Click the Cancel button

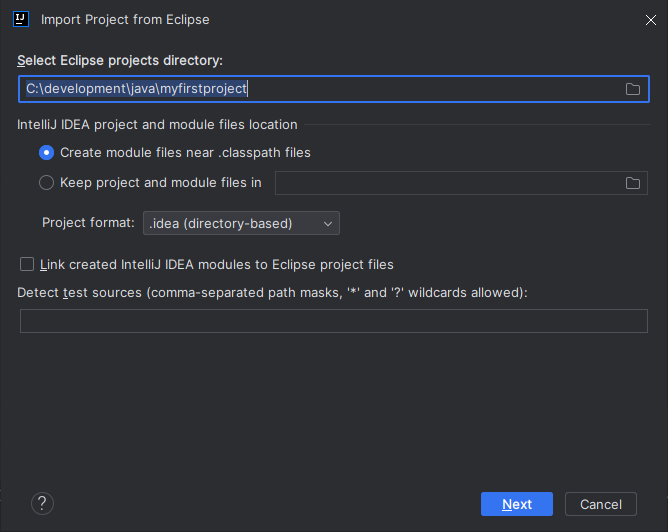(601, 504)
